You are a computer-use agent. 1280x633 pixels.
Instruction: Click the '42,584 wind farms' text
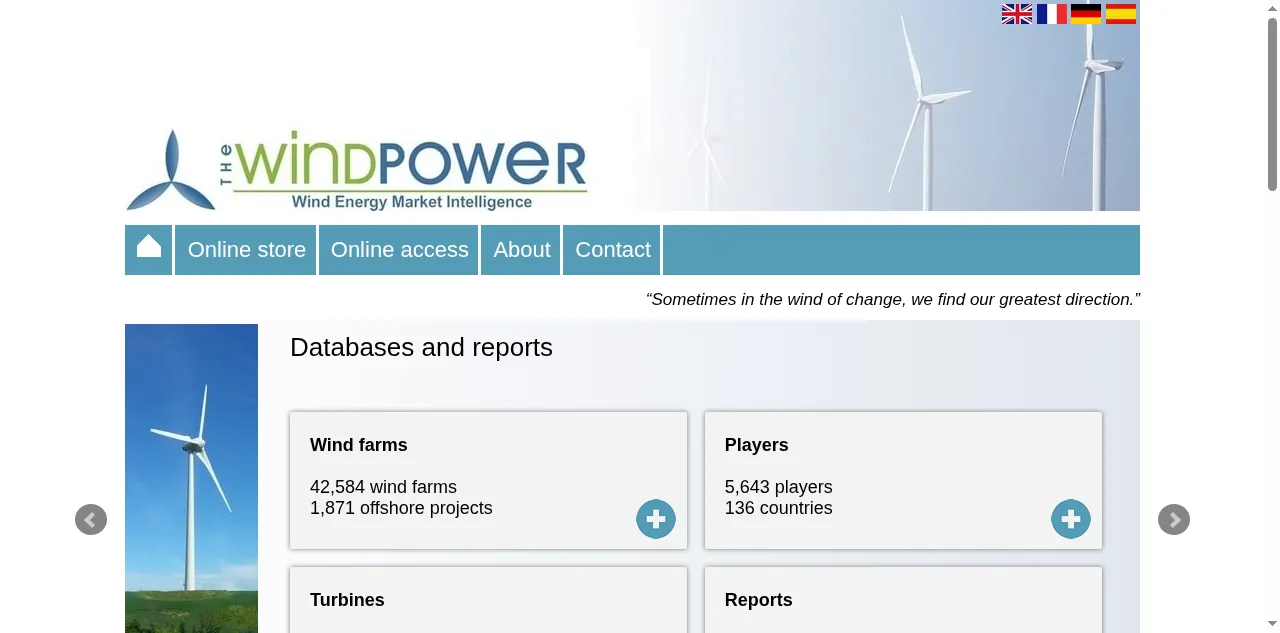click(x=383, y=487)
